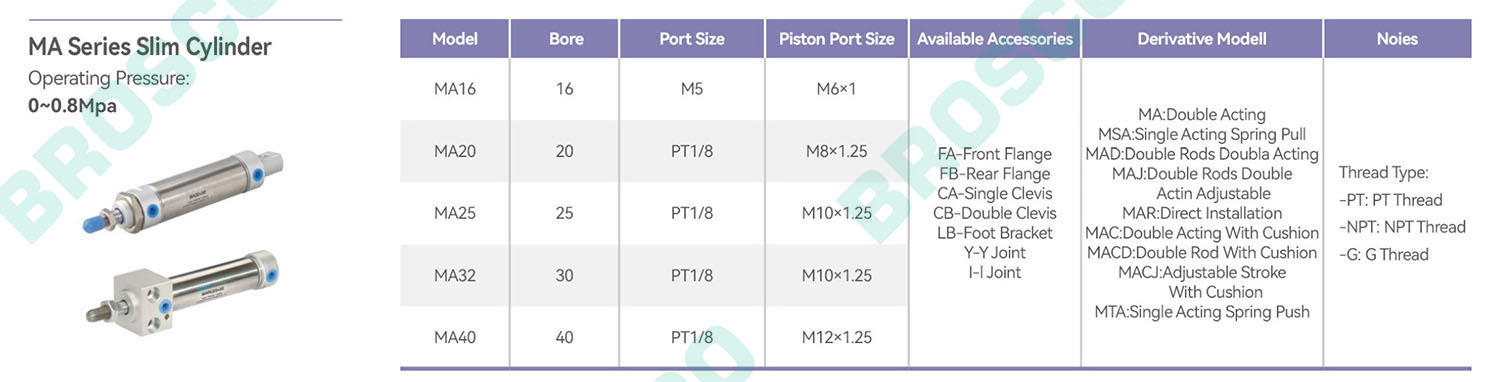Click the upper slim cylinder product image
Image resolution: width=1500 pixels, height=382 pixels.
pyautogui.click(x=182, y=190)
